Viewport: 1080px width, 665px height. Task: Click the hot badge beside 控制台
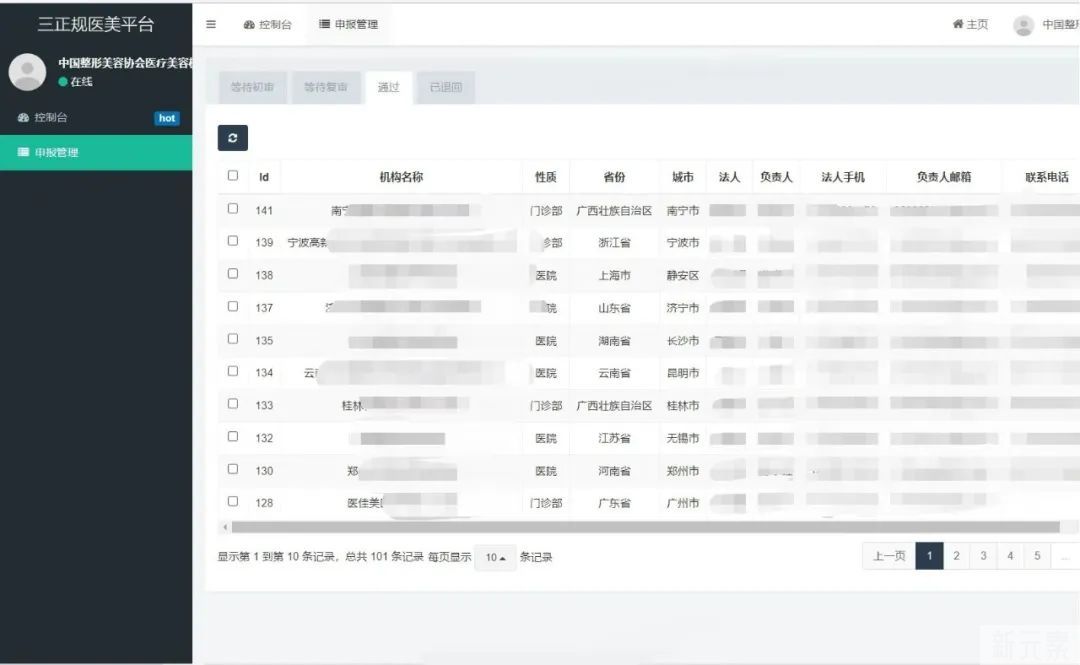coord(167,118)
